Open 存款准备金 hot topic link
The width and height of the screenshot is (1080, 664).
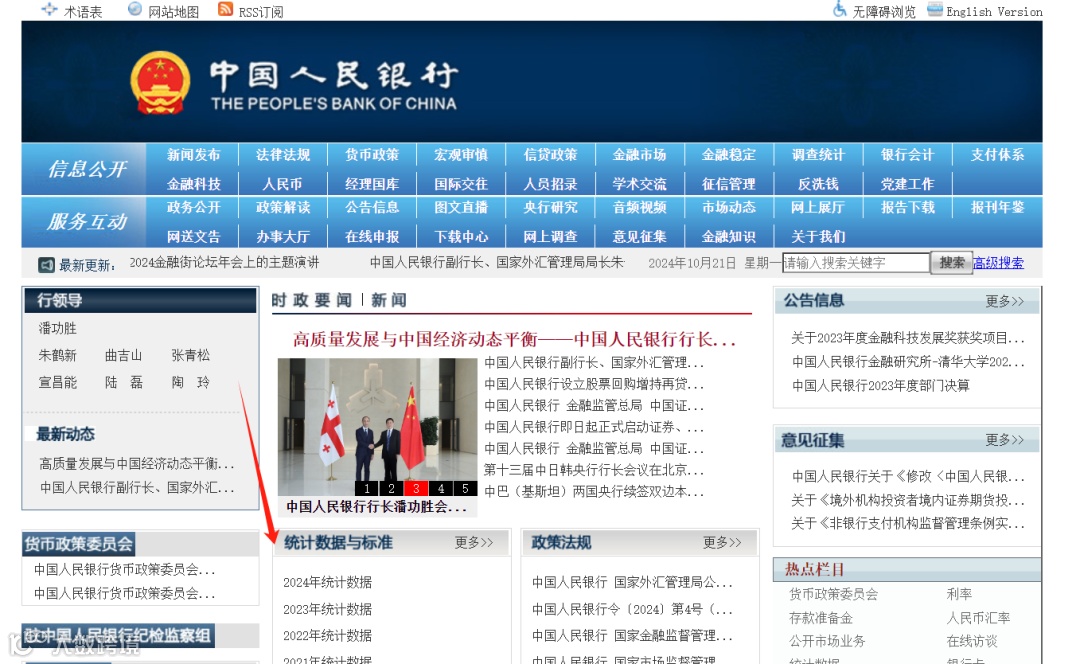coord(821,619)
